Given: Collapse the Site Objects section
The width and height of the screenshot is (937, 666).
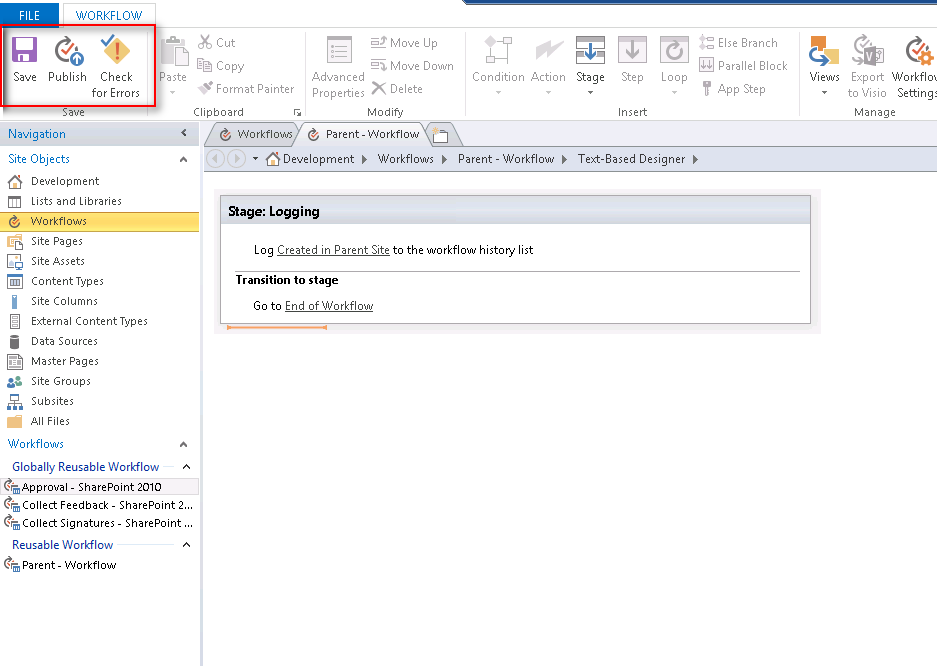Looking at the screenshot, I should click(182, 158).
